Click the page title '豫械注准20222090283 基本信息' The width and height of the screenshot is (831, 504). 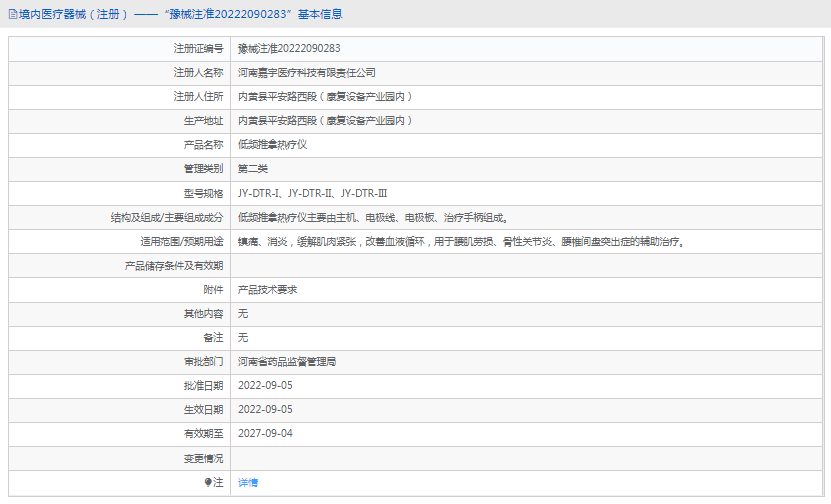[253, 14]
